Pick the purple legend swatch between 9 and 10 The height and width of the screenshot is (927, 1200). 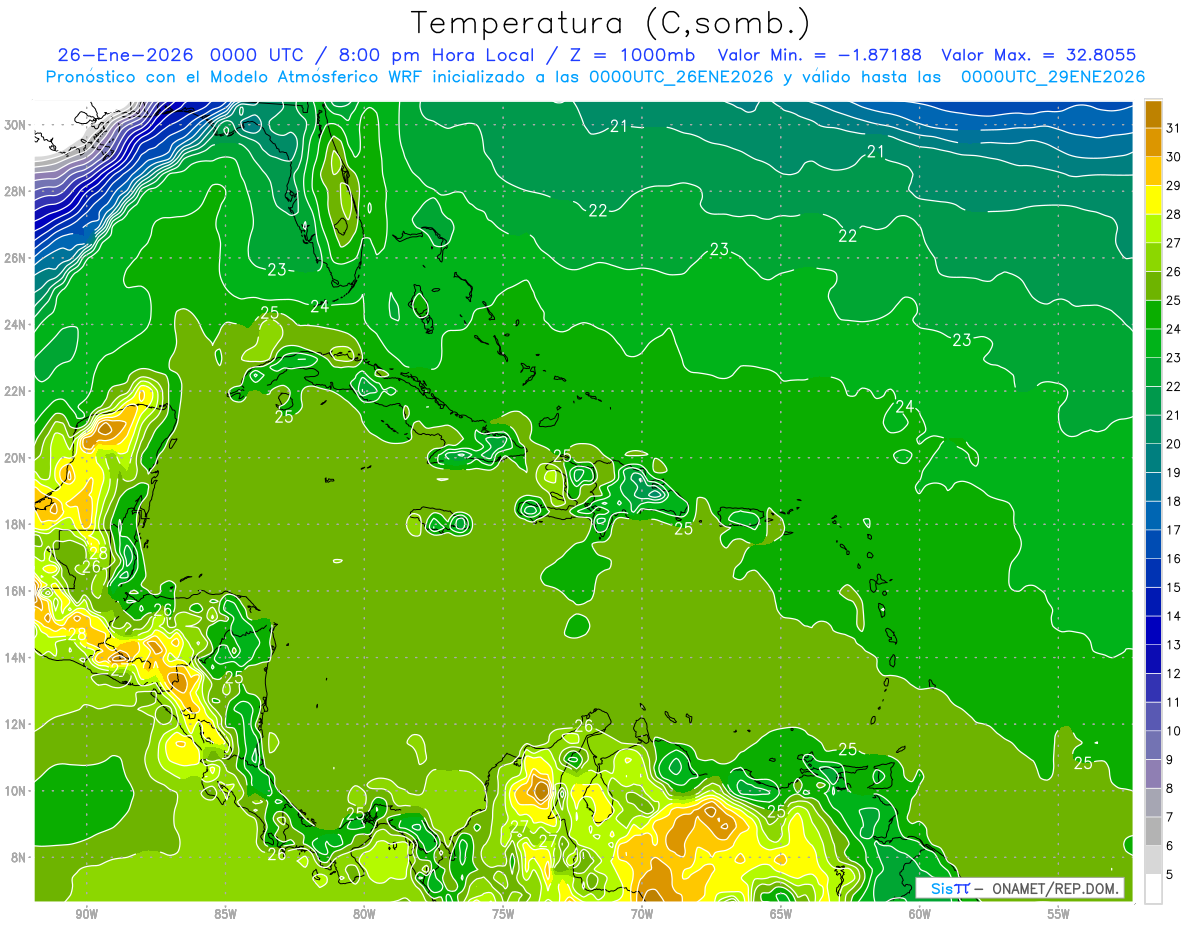[1153, 745]
